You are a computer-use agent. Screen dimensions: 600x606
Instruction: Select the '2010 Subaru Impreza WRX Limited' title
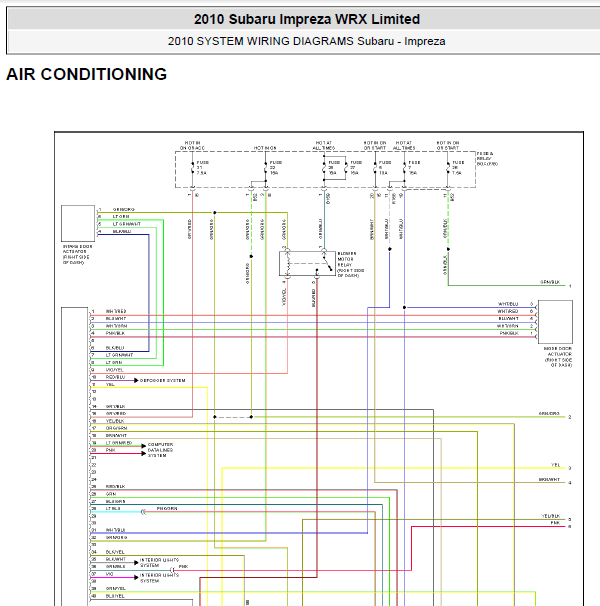[307, 19]
